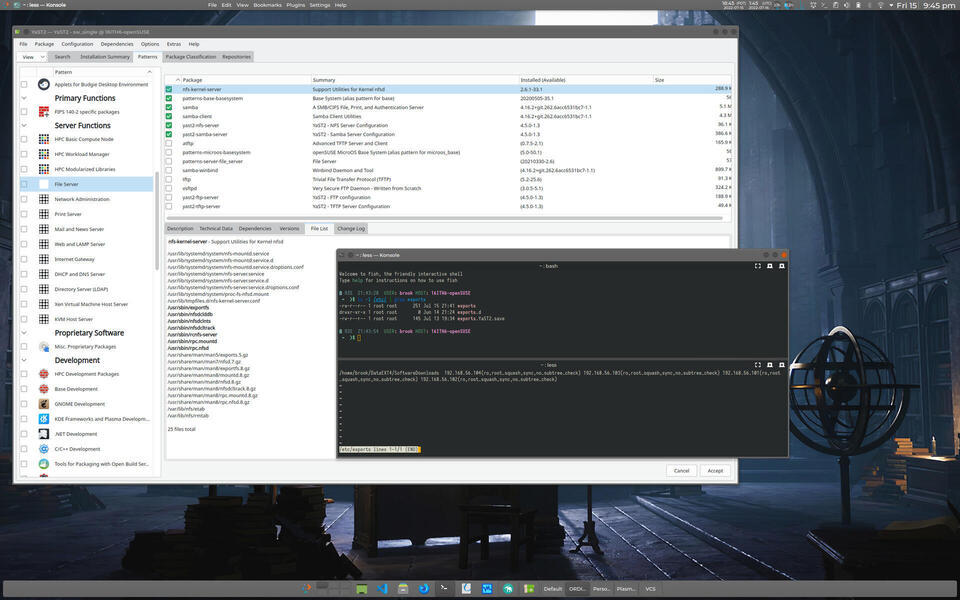Image resolution: width=960 pixels, height=600 pixels.
Task: Click the HPC Modularized Libraries icon
Action: point(43,169)
